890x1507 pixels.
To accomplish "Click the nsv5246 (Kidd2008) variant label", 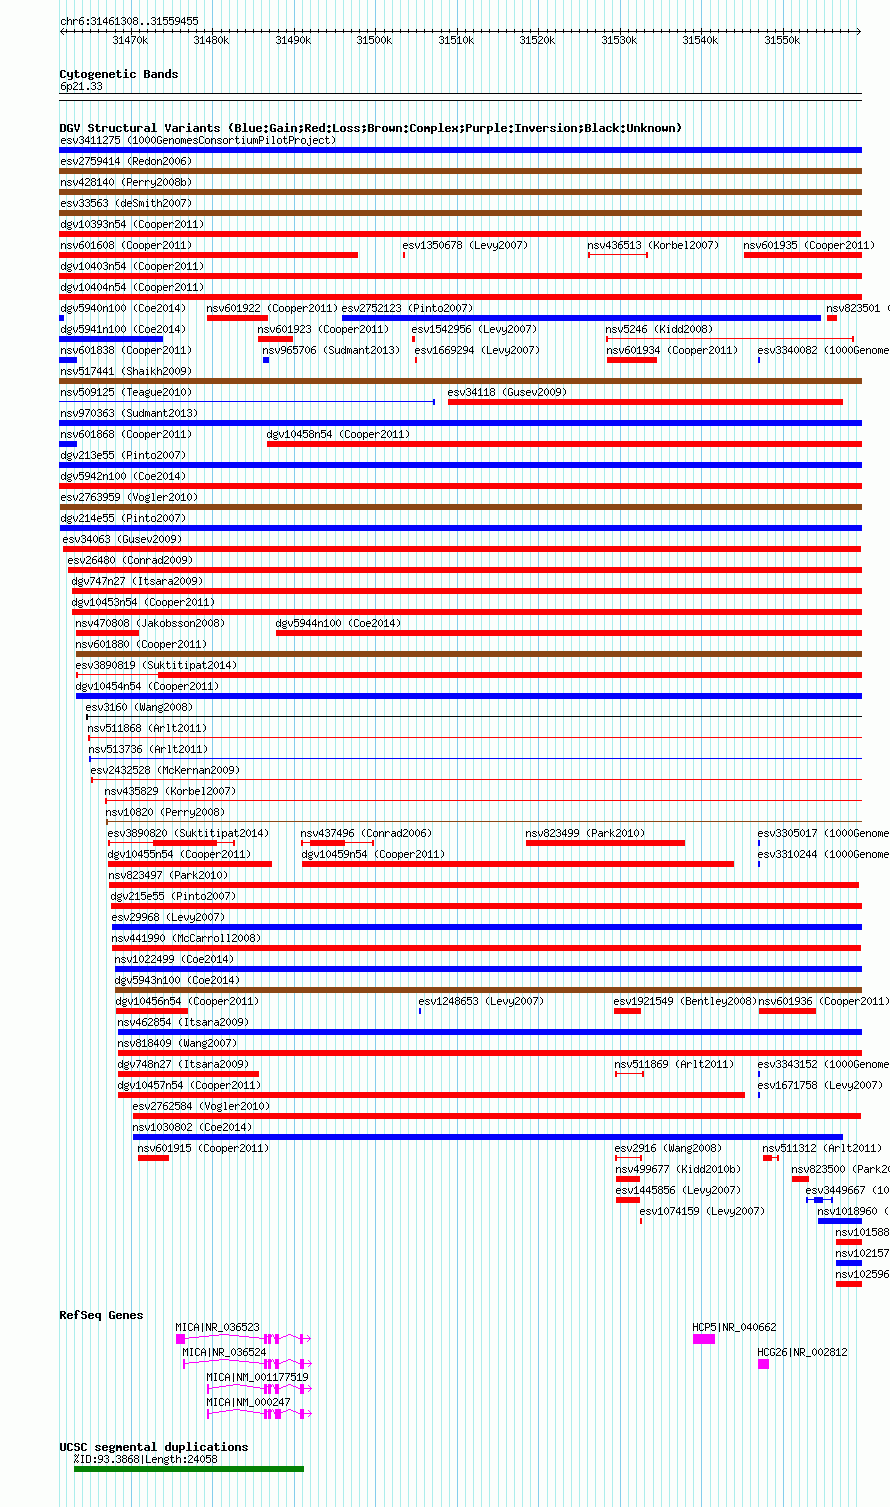I will (660, 329).
